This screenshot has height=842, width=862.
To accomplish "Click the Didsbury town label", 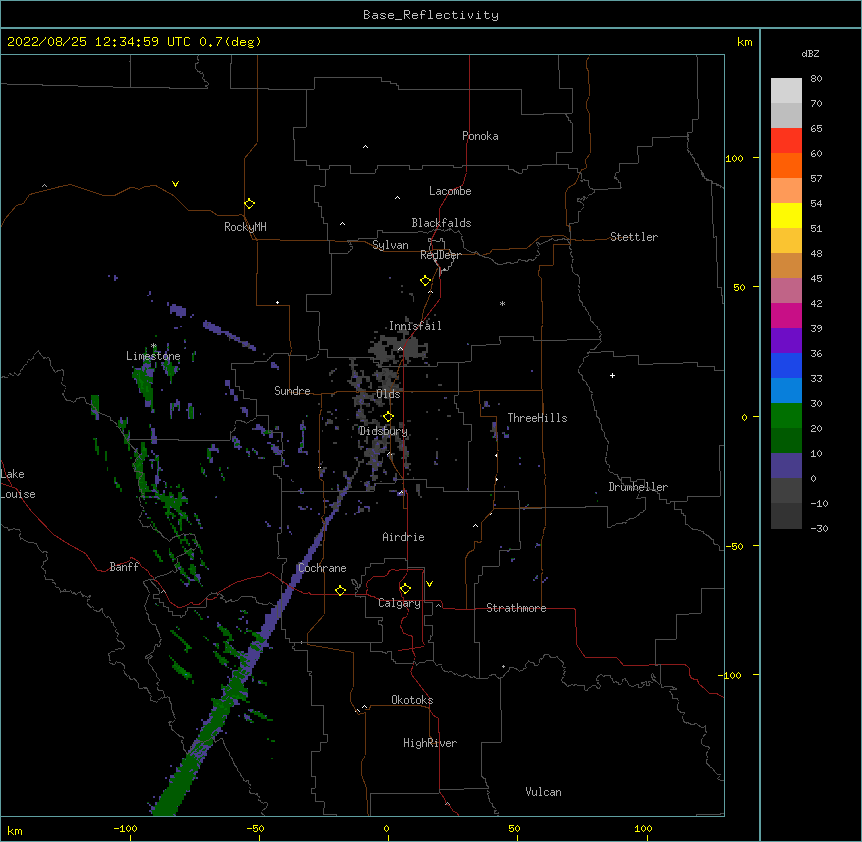I will pos(383,431).
